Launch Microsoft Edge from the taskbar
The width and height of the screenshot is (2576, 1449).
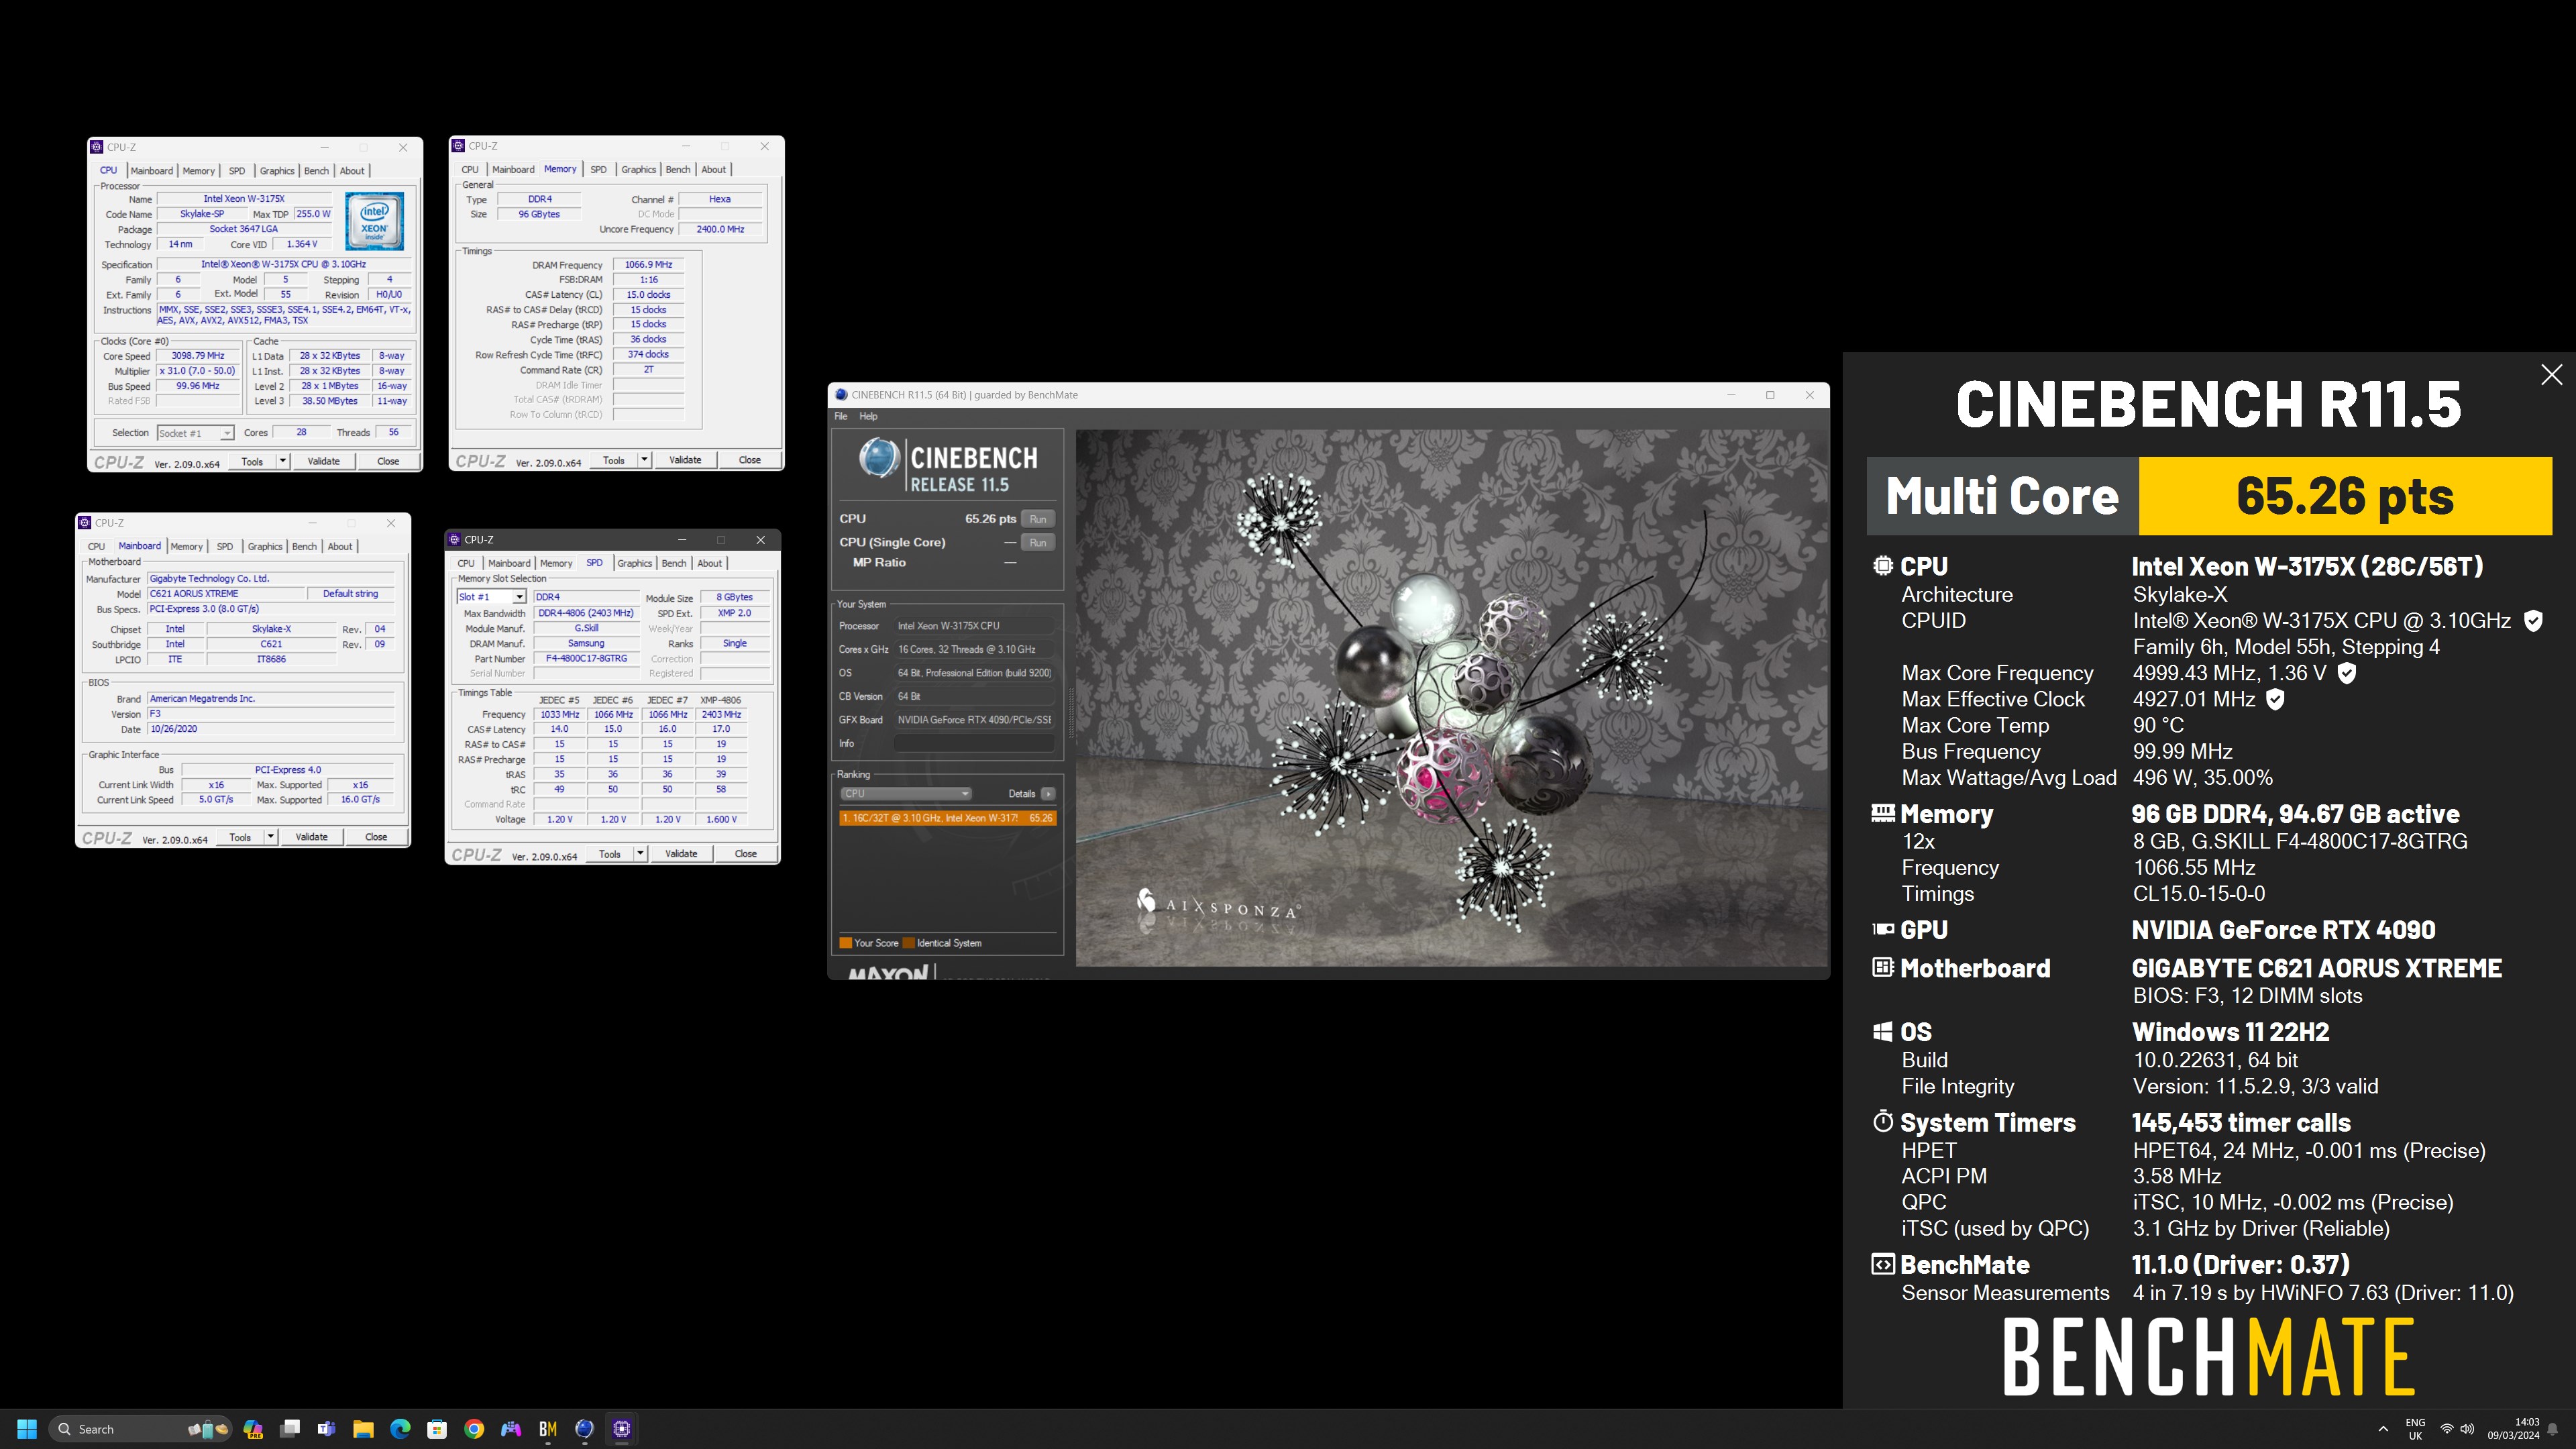(400, 1428)
